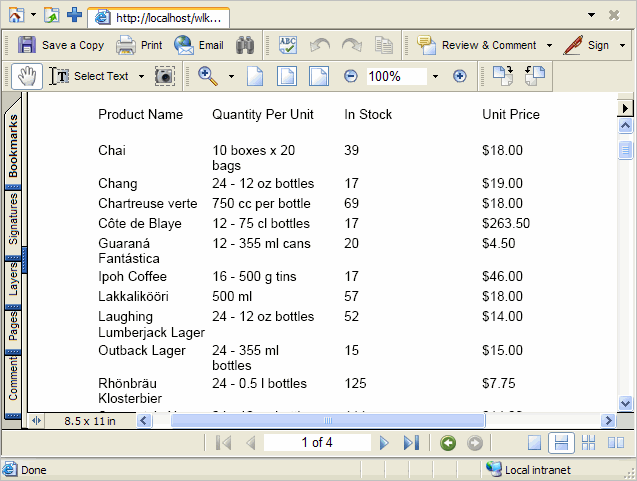
Task: Open the zoom percentage dropdown
Action: (435, 76)
